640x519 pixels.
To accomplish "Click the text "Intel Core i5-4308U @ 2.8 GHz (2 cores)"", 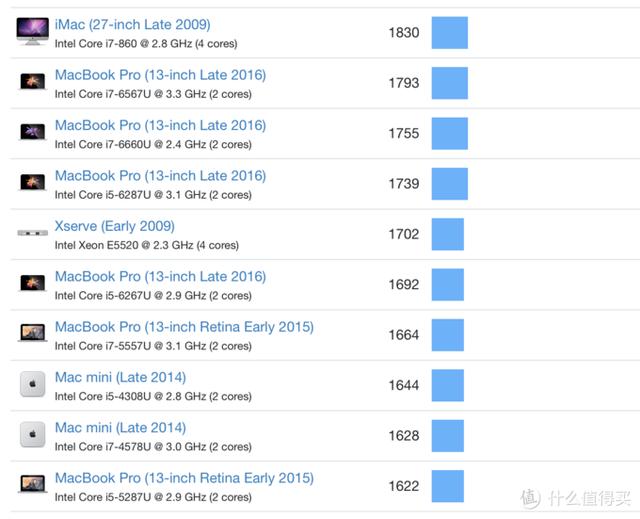I will [153, 397].
